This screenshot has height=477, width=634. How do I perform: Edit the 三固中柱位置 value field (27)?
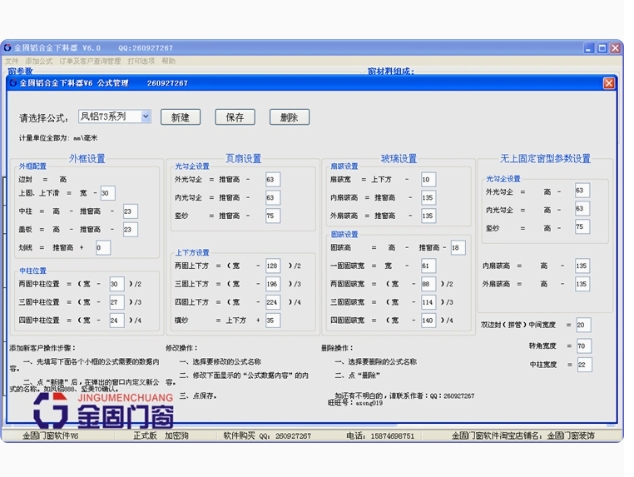pos(117,302)
